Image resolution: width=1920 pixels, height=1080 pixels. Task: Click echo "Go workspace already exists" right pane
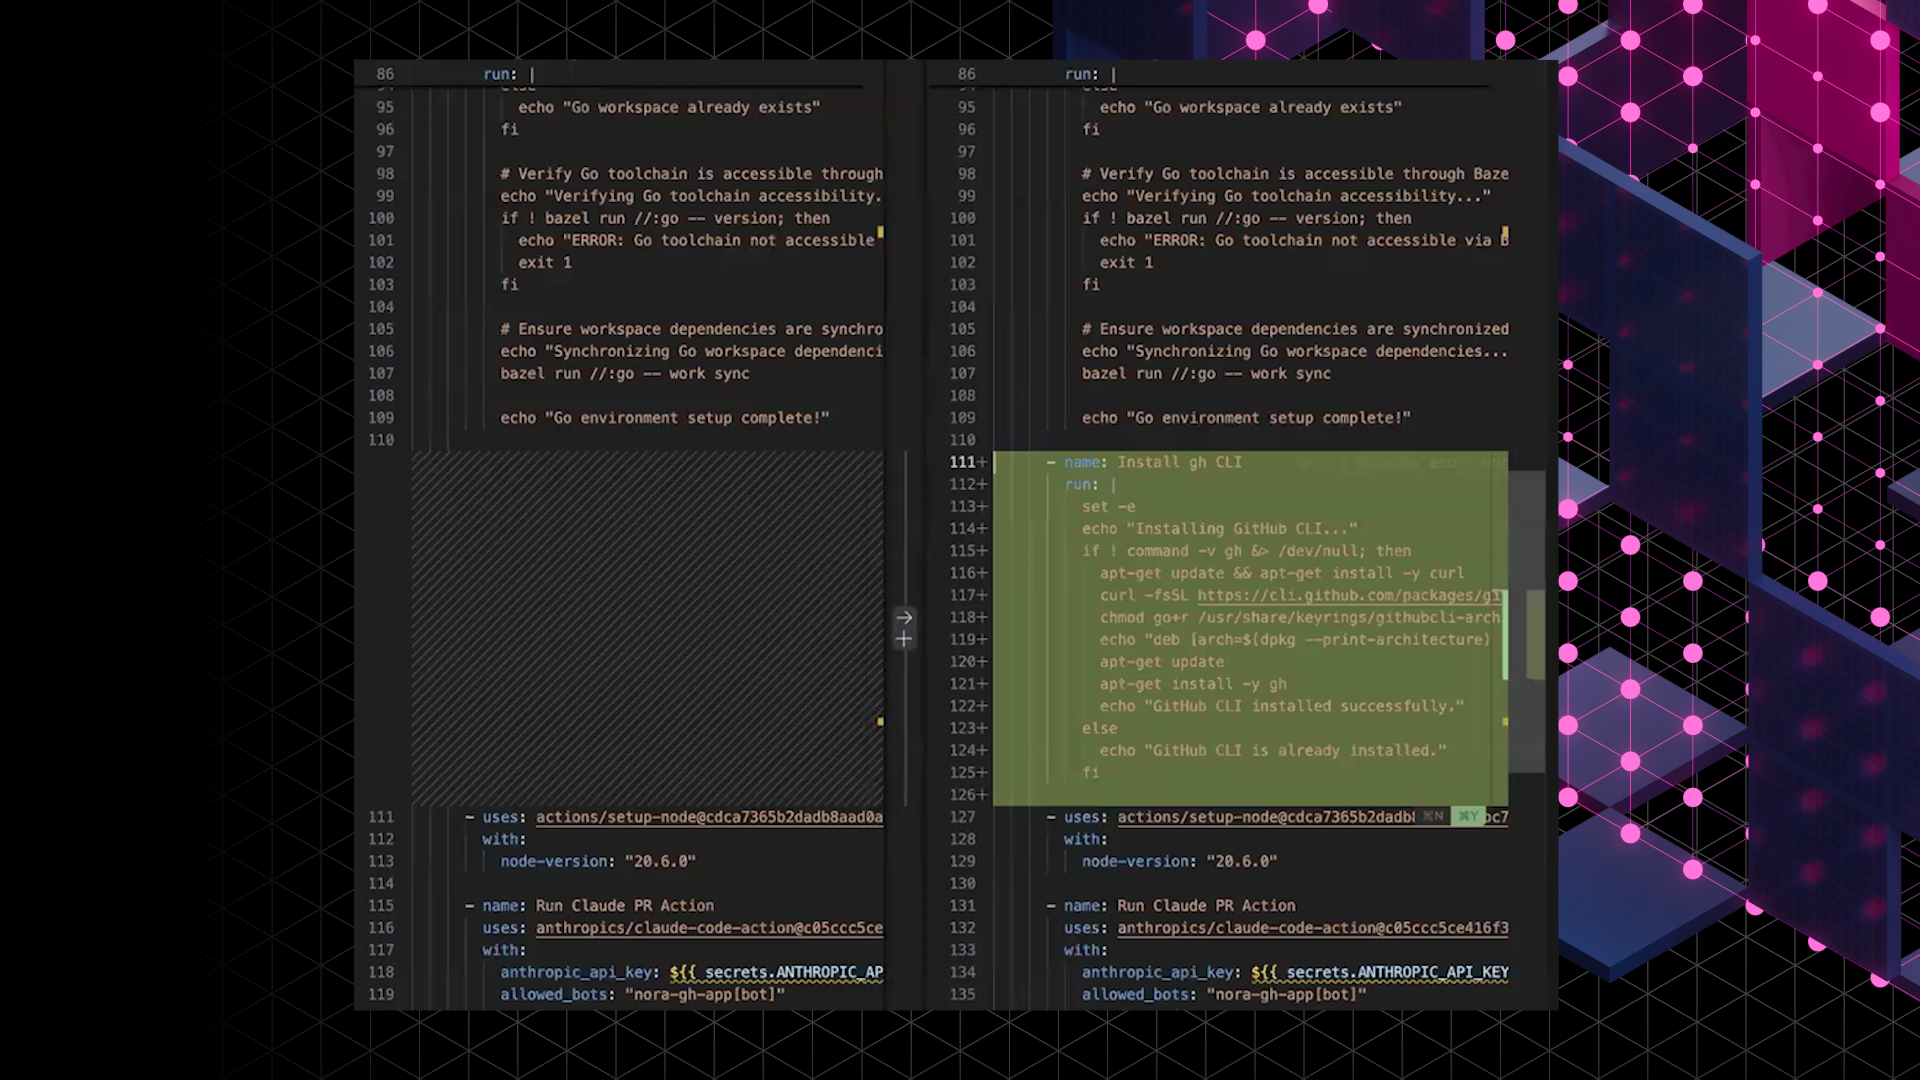tap(1251, 107)
